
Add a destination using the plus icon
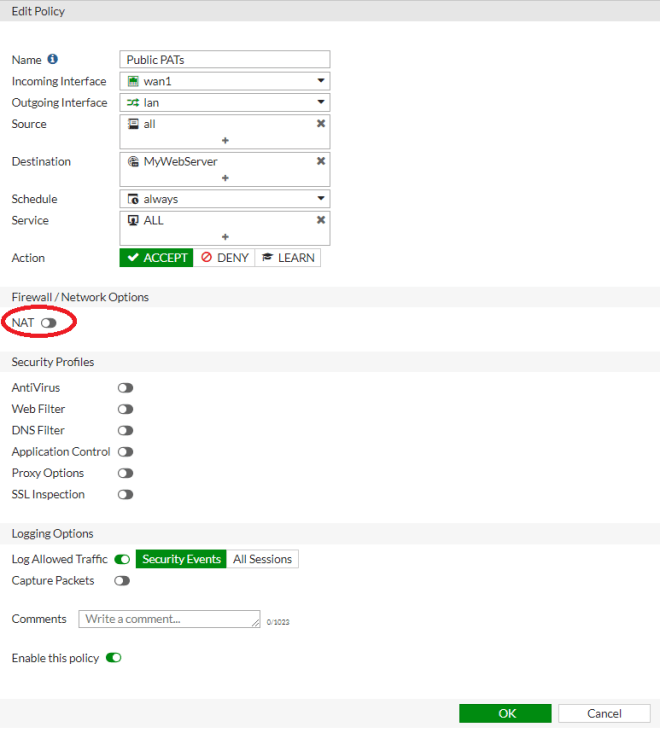[x=225, y=178]
